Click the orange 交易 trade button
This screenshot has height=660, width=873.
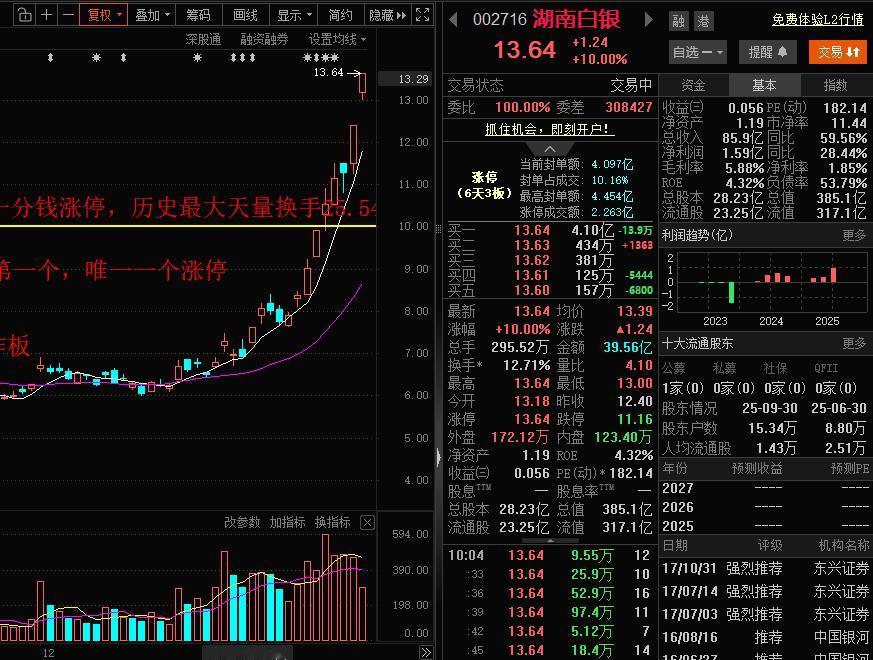pos(838,50)
